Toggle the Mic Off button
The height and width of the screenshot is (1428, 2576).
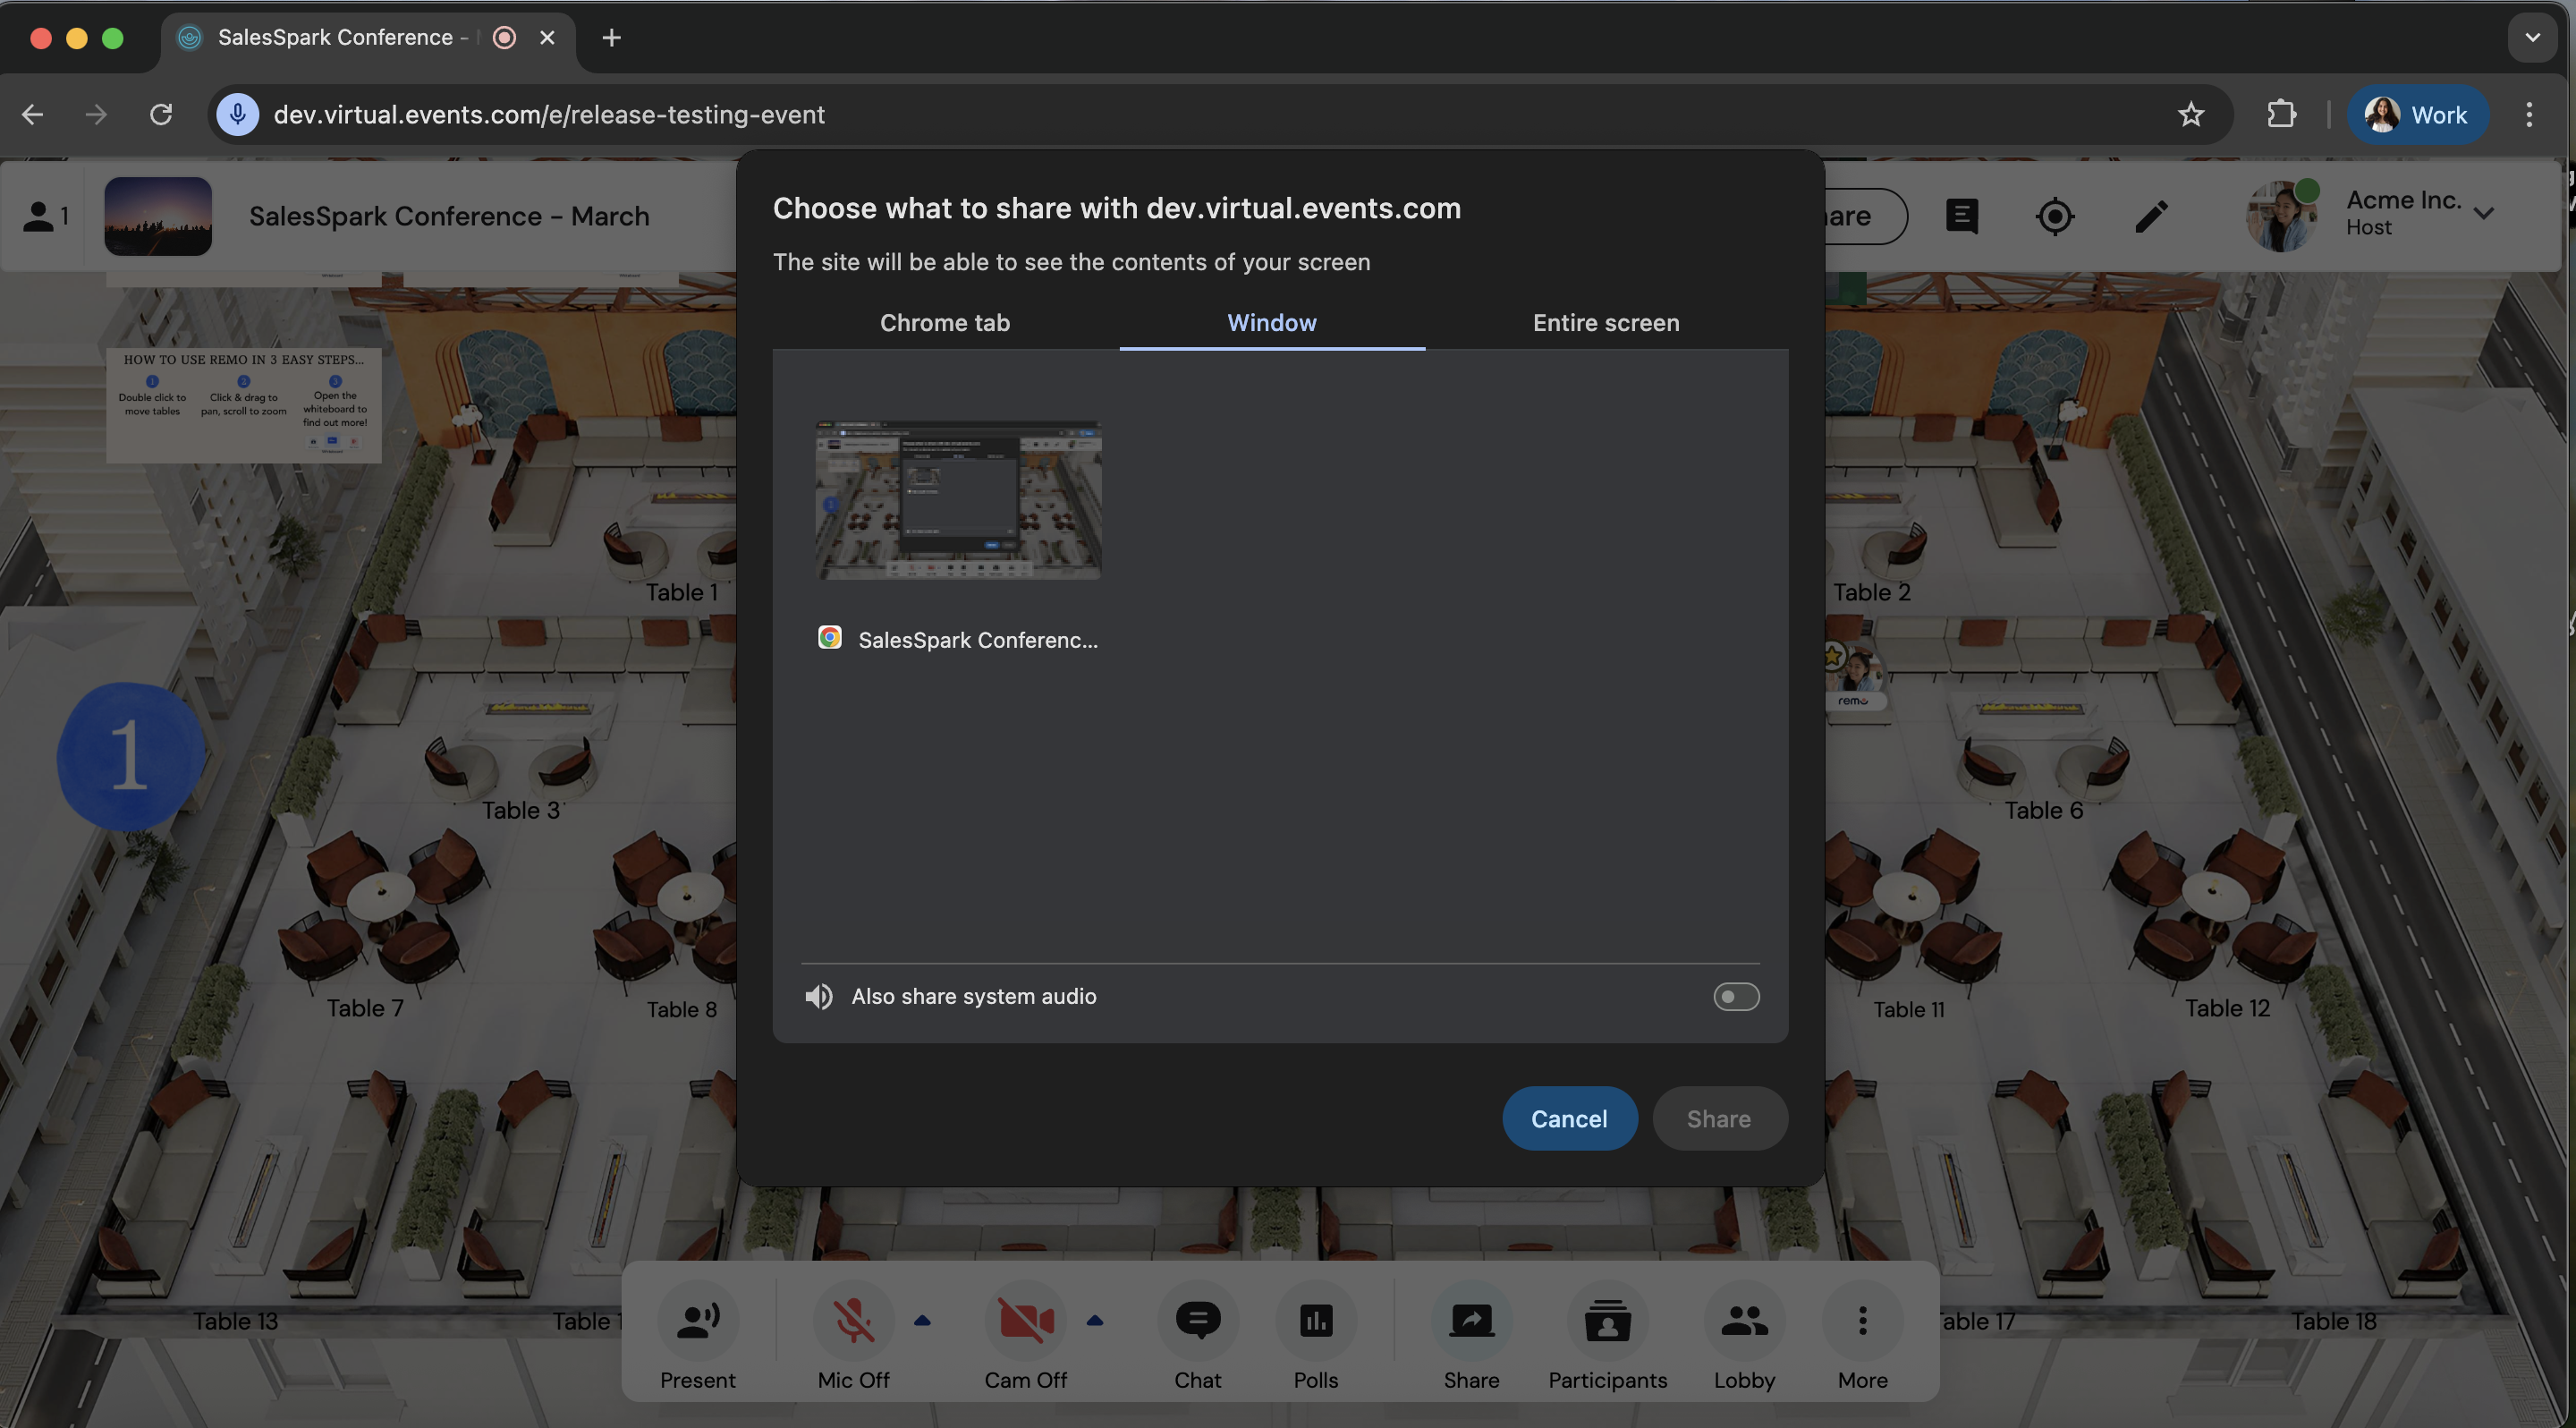click(x=853, y=1321)
